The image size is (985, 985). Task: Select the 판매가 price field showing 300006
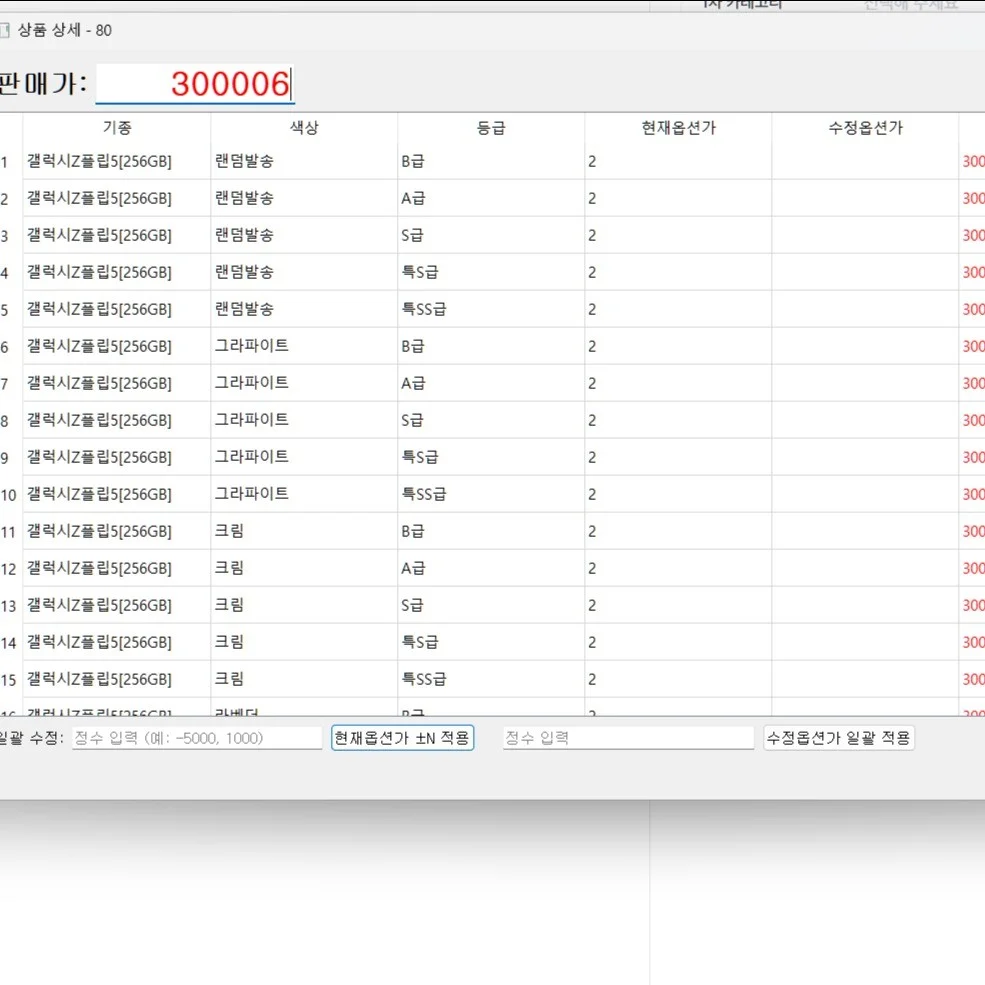click(195, 84)
